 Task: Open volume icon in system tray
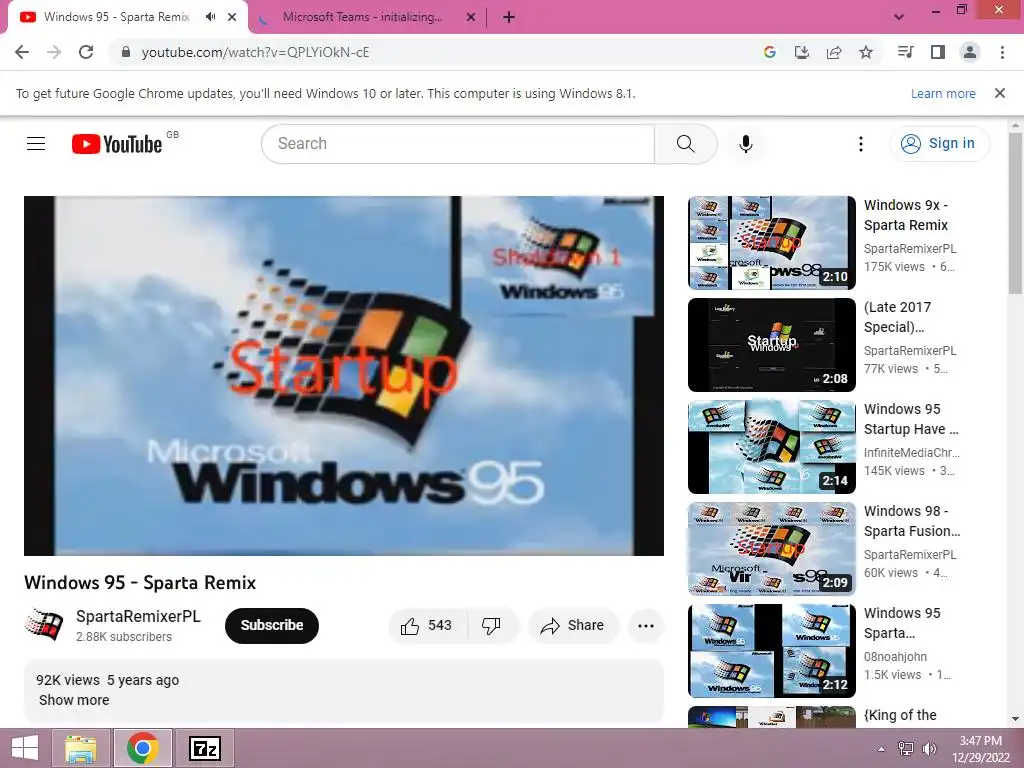[929, 749]
